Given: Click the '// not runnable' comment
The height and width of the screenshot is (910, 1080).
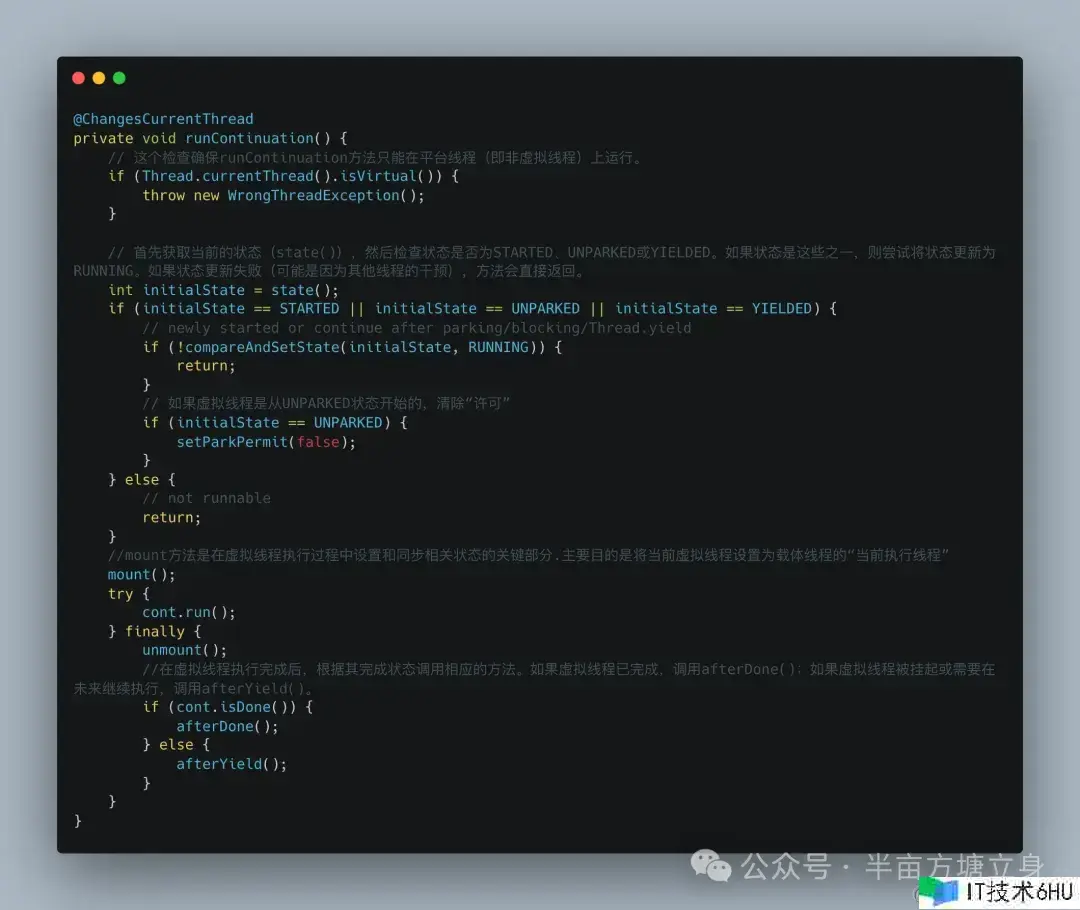Looking at the screenshot, I should pos(206,498).
